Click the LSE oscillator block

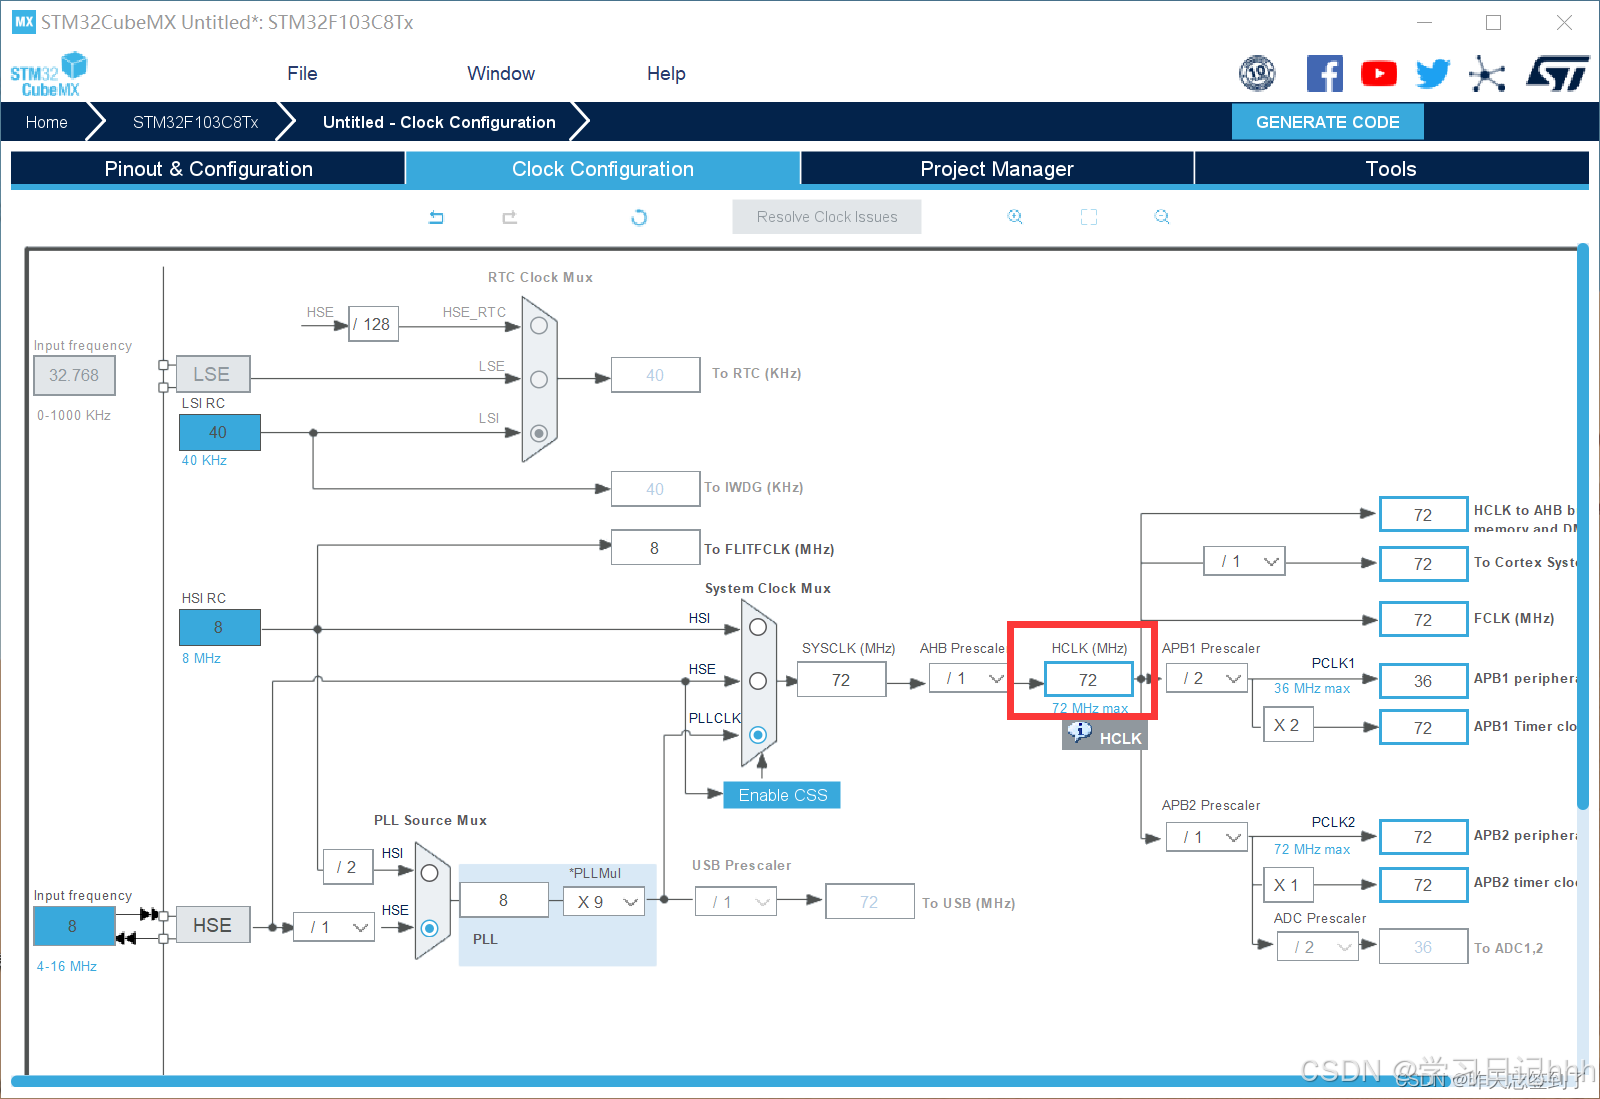tap(213, 374)
